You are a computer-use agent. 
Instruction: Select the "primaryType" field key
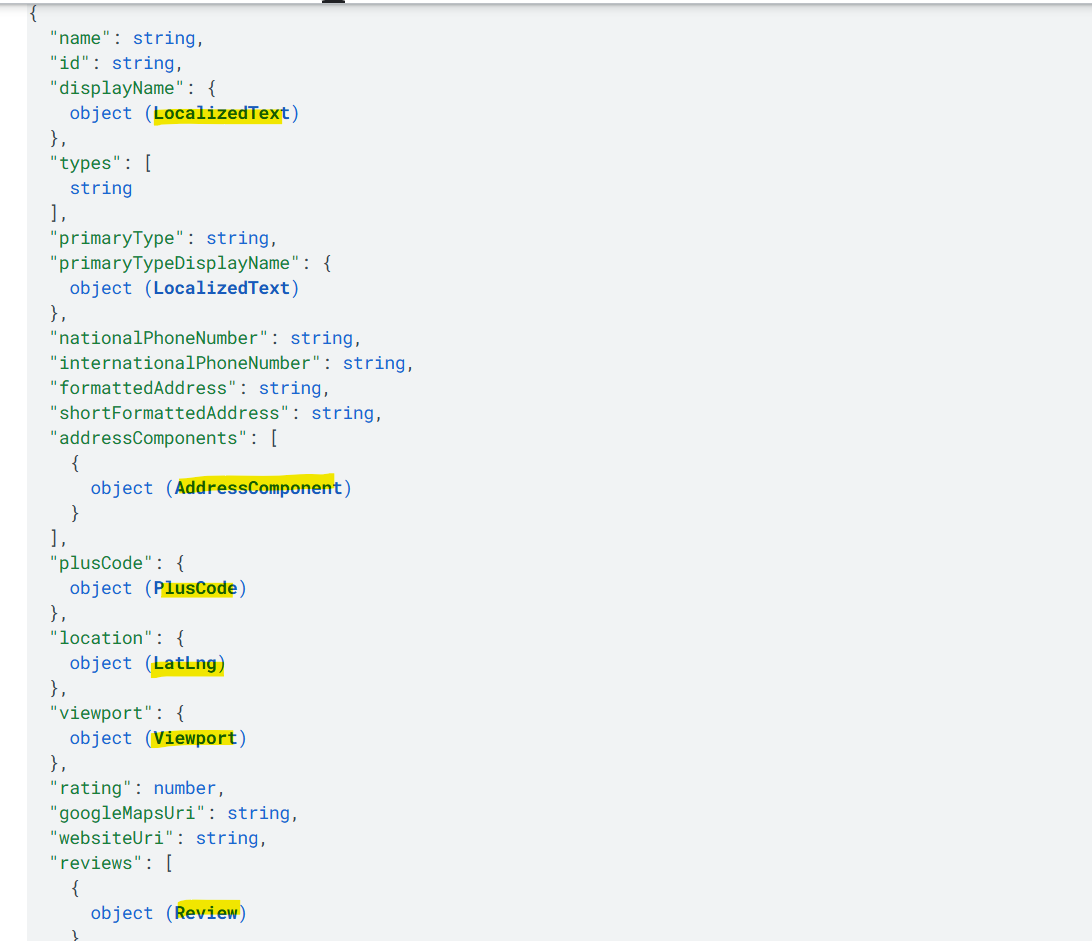pos(117,238)
